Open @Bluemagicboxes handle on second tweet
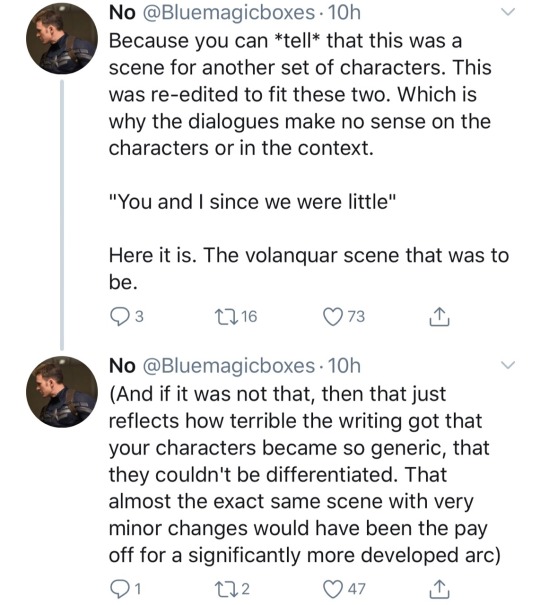The image size is (540, 605). click(x=229, y=365)
